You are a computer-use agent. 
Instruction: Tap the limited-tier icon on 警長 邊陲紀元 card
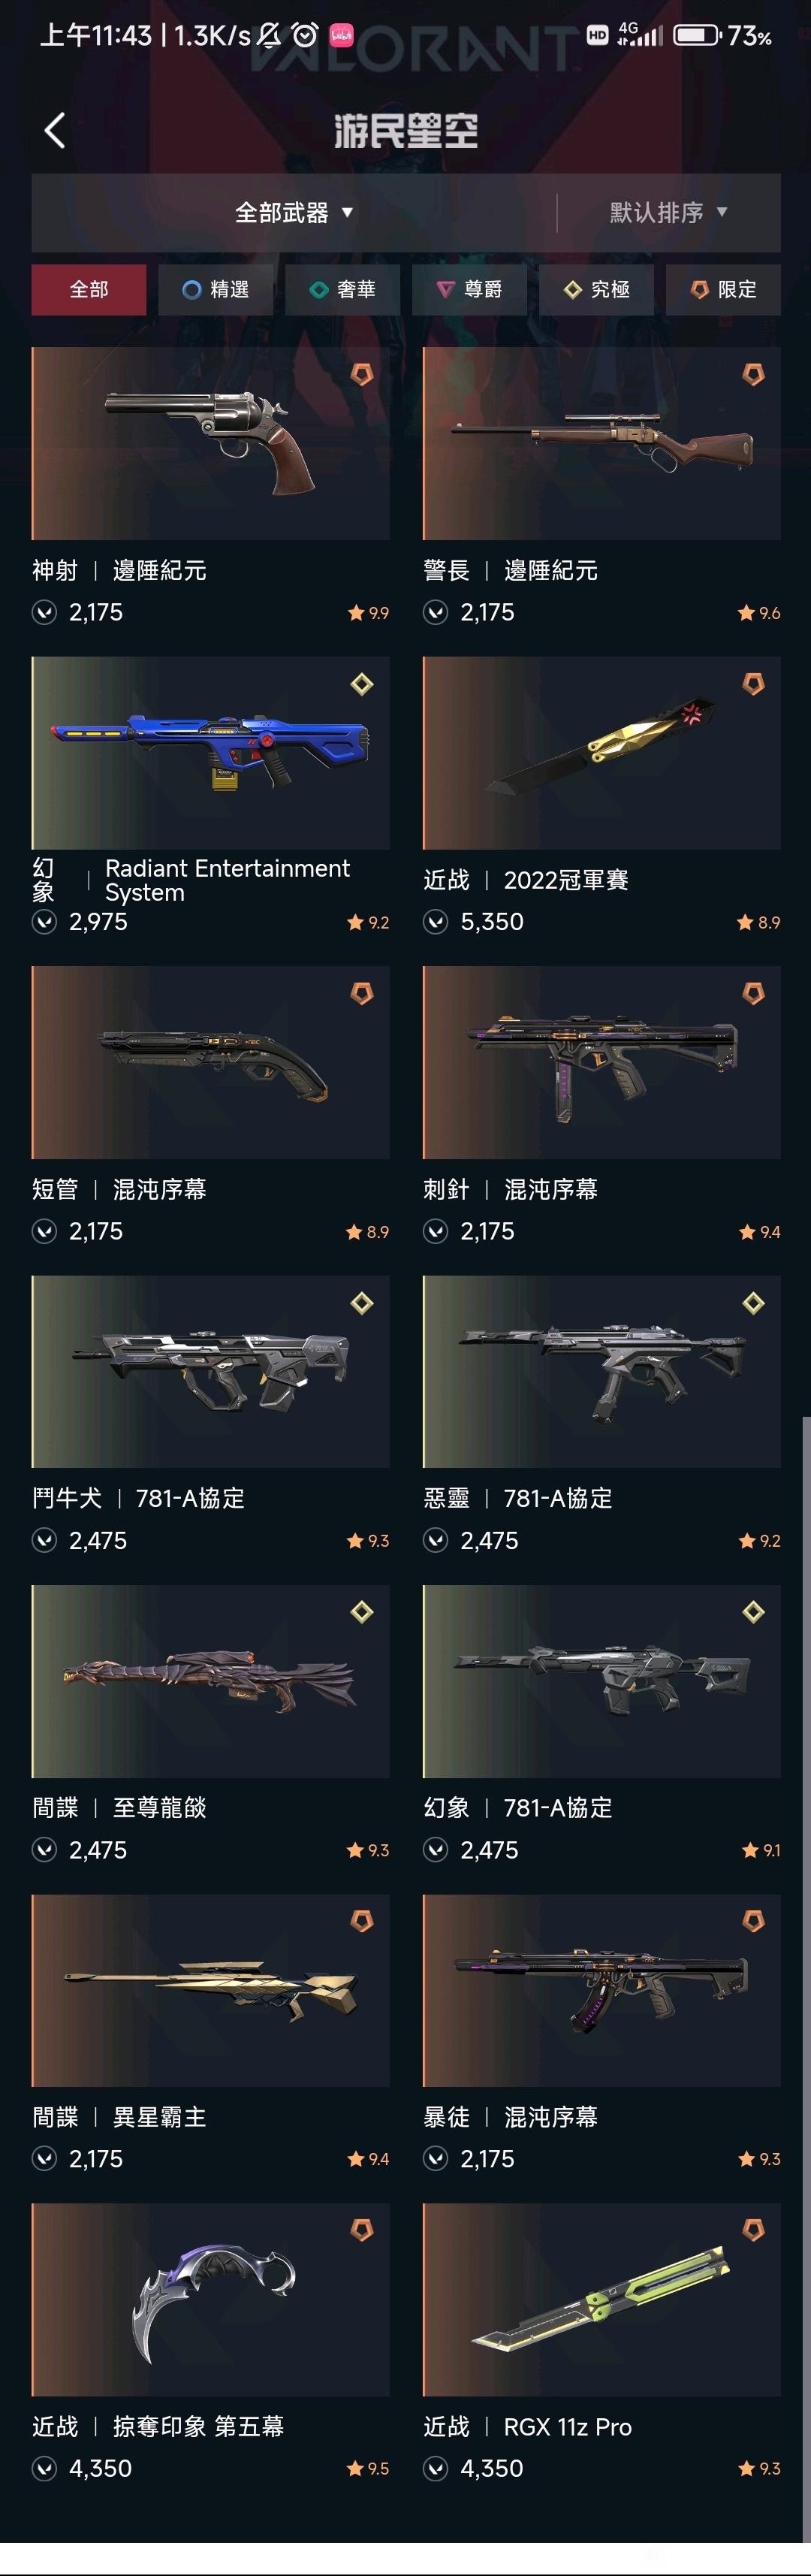(753, 375)
